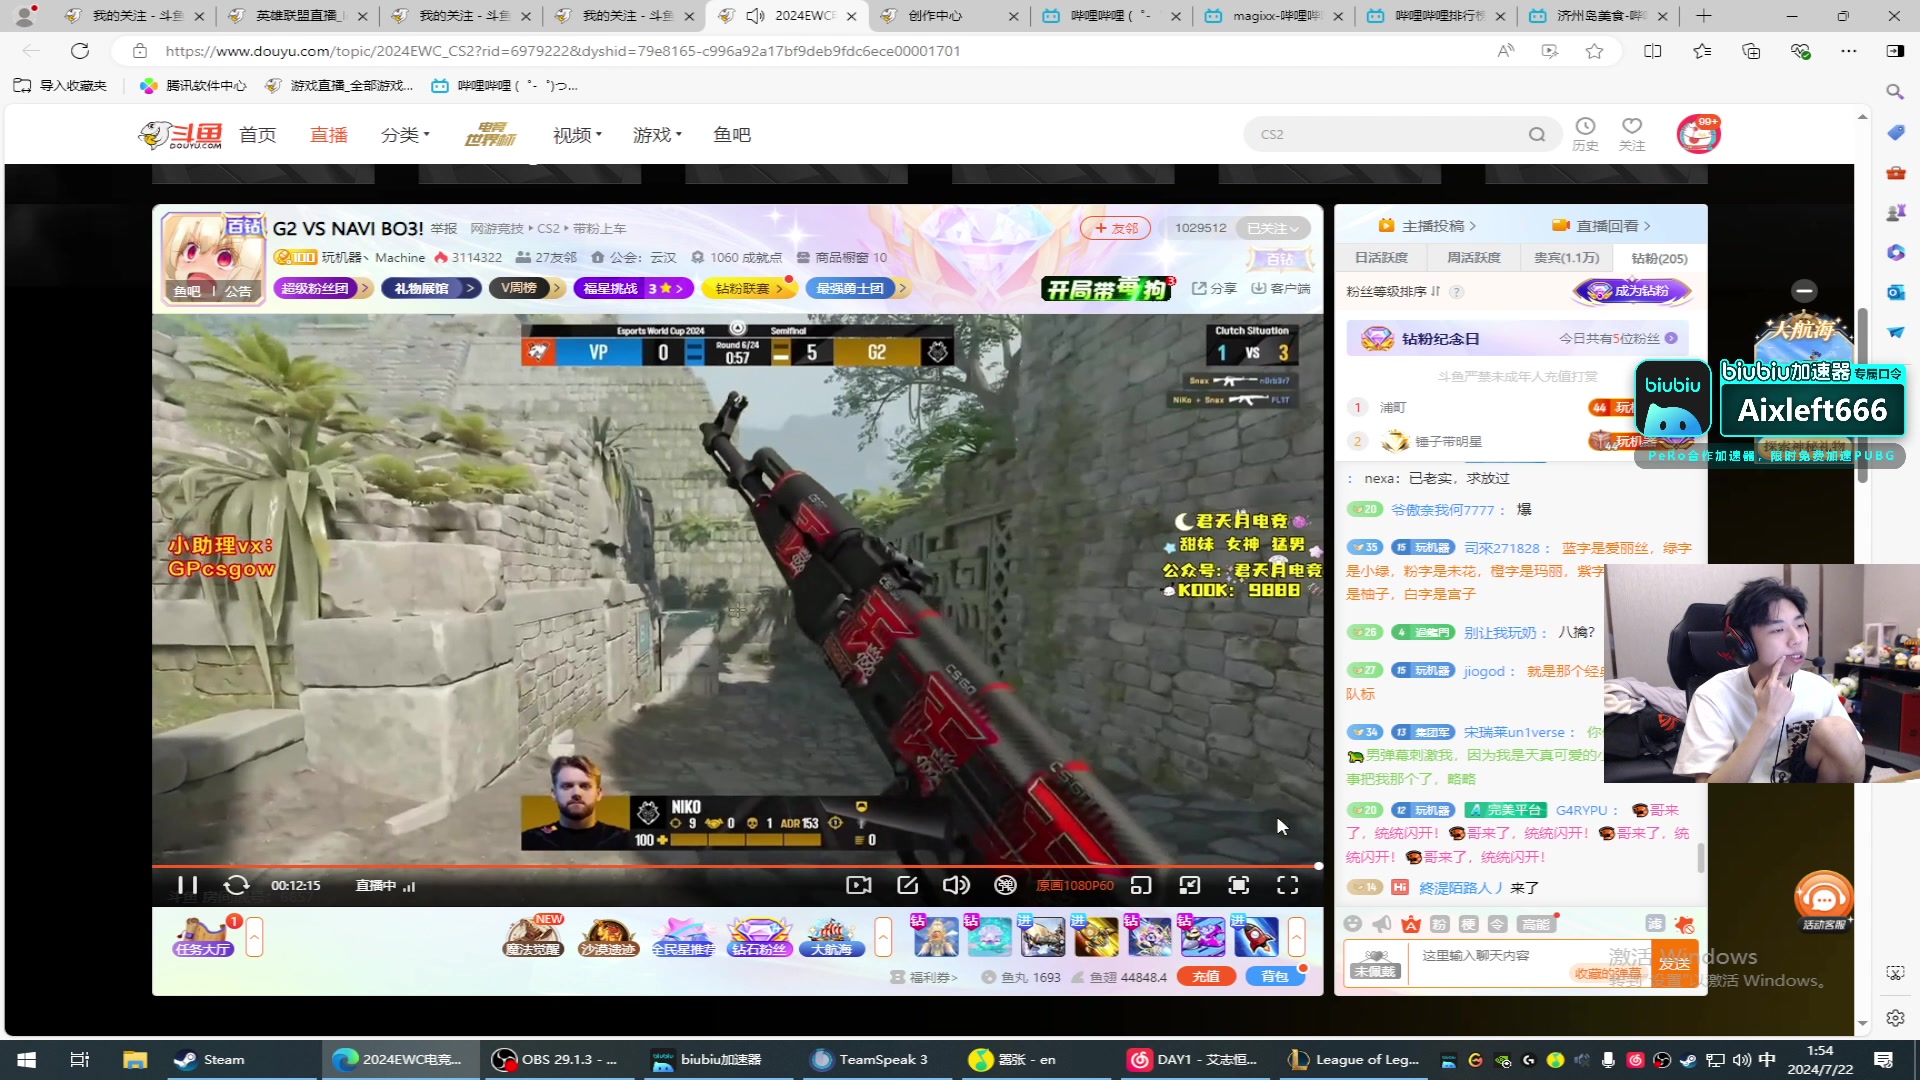Open the 任务大厅 task hall icon
Image resolution: width=1920 pixels, height=1080 pixels.
(203, 937)
